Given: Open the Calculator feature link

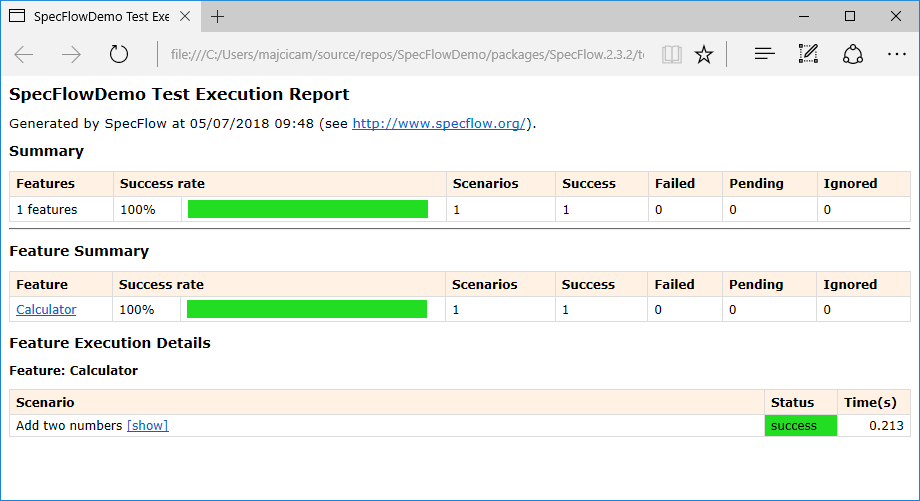Looking at the screenshot, I should tap(46, 310).
